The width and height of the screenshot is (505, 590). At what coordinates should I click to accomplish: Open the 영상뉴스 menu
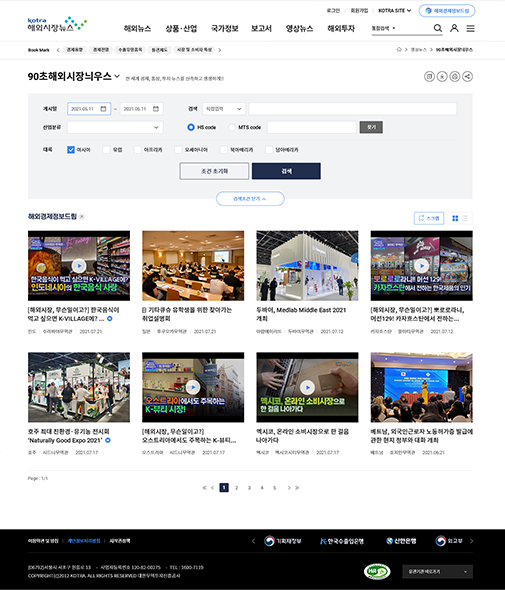(x=300, y=29)
